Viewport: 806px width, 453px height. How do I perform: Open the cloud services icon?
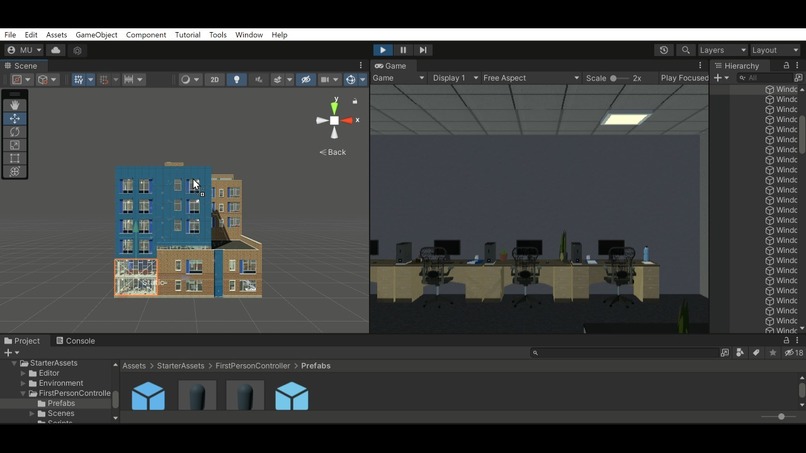point(56,50)
